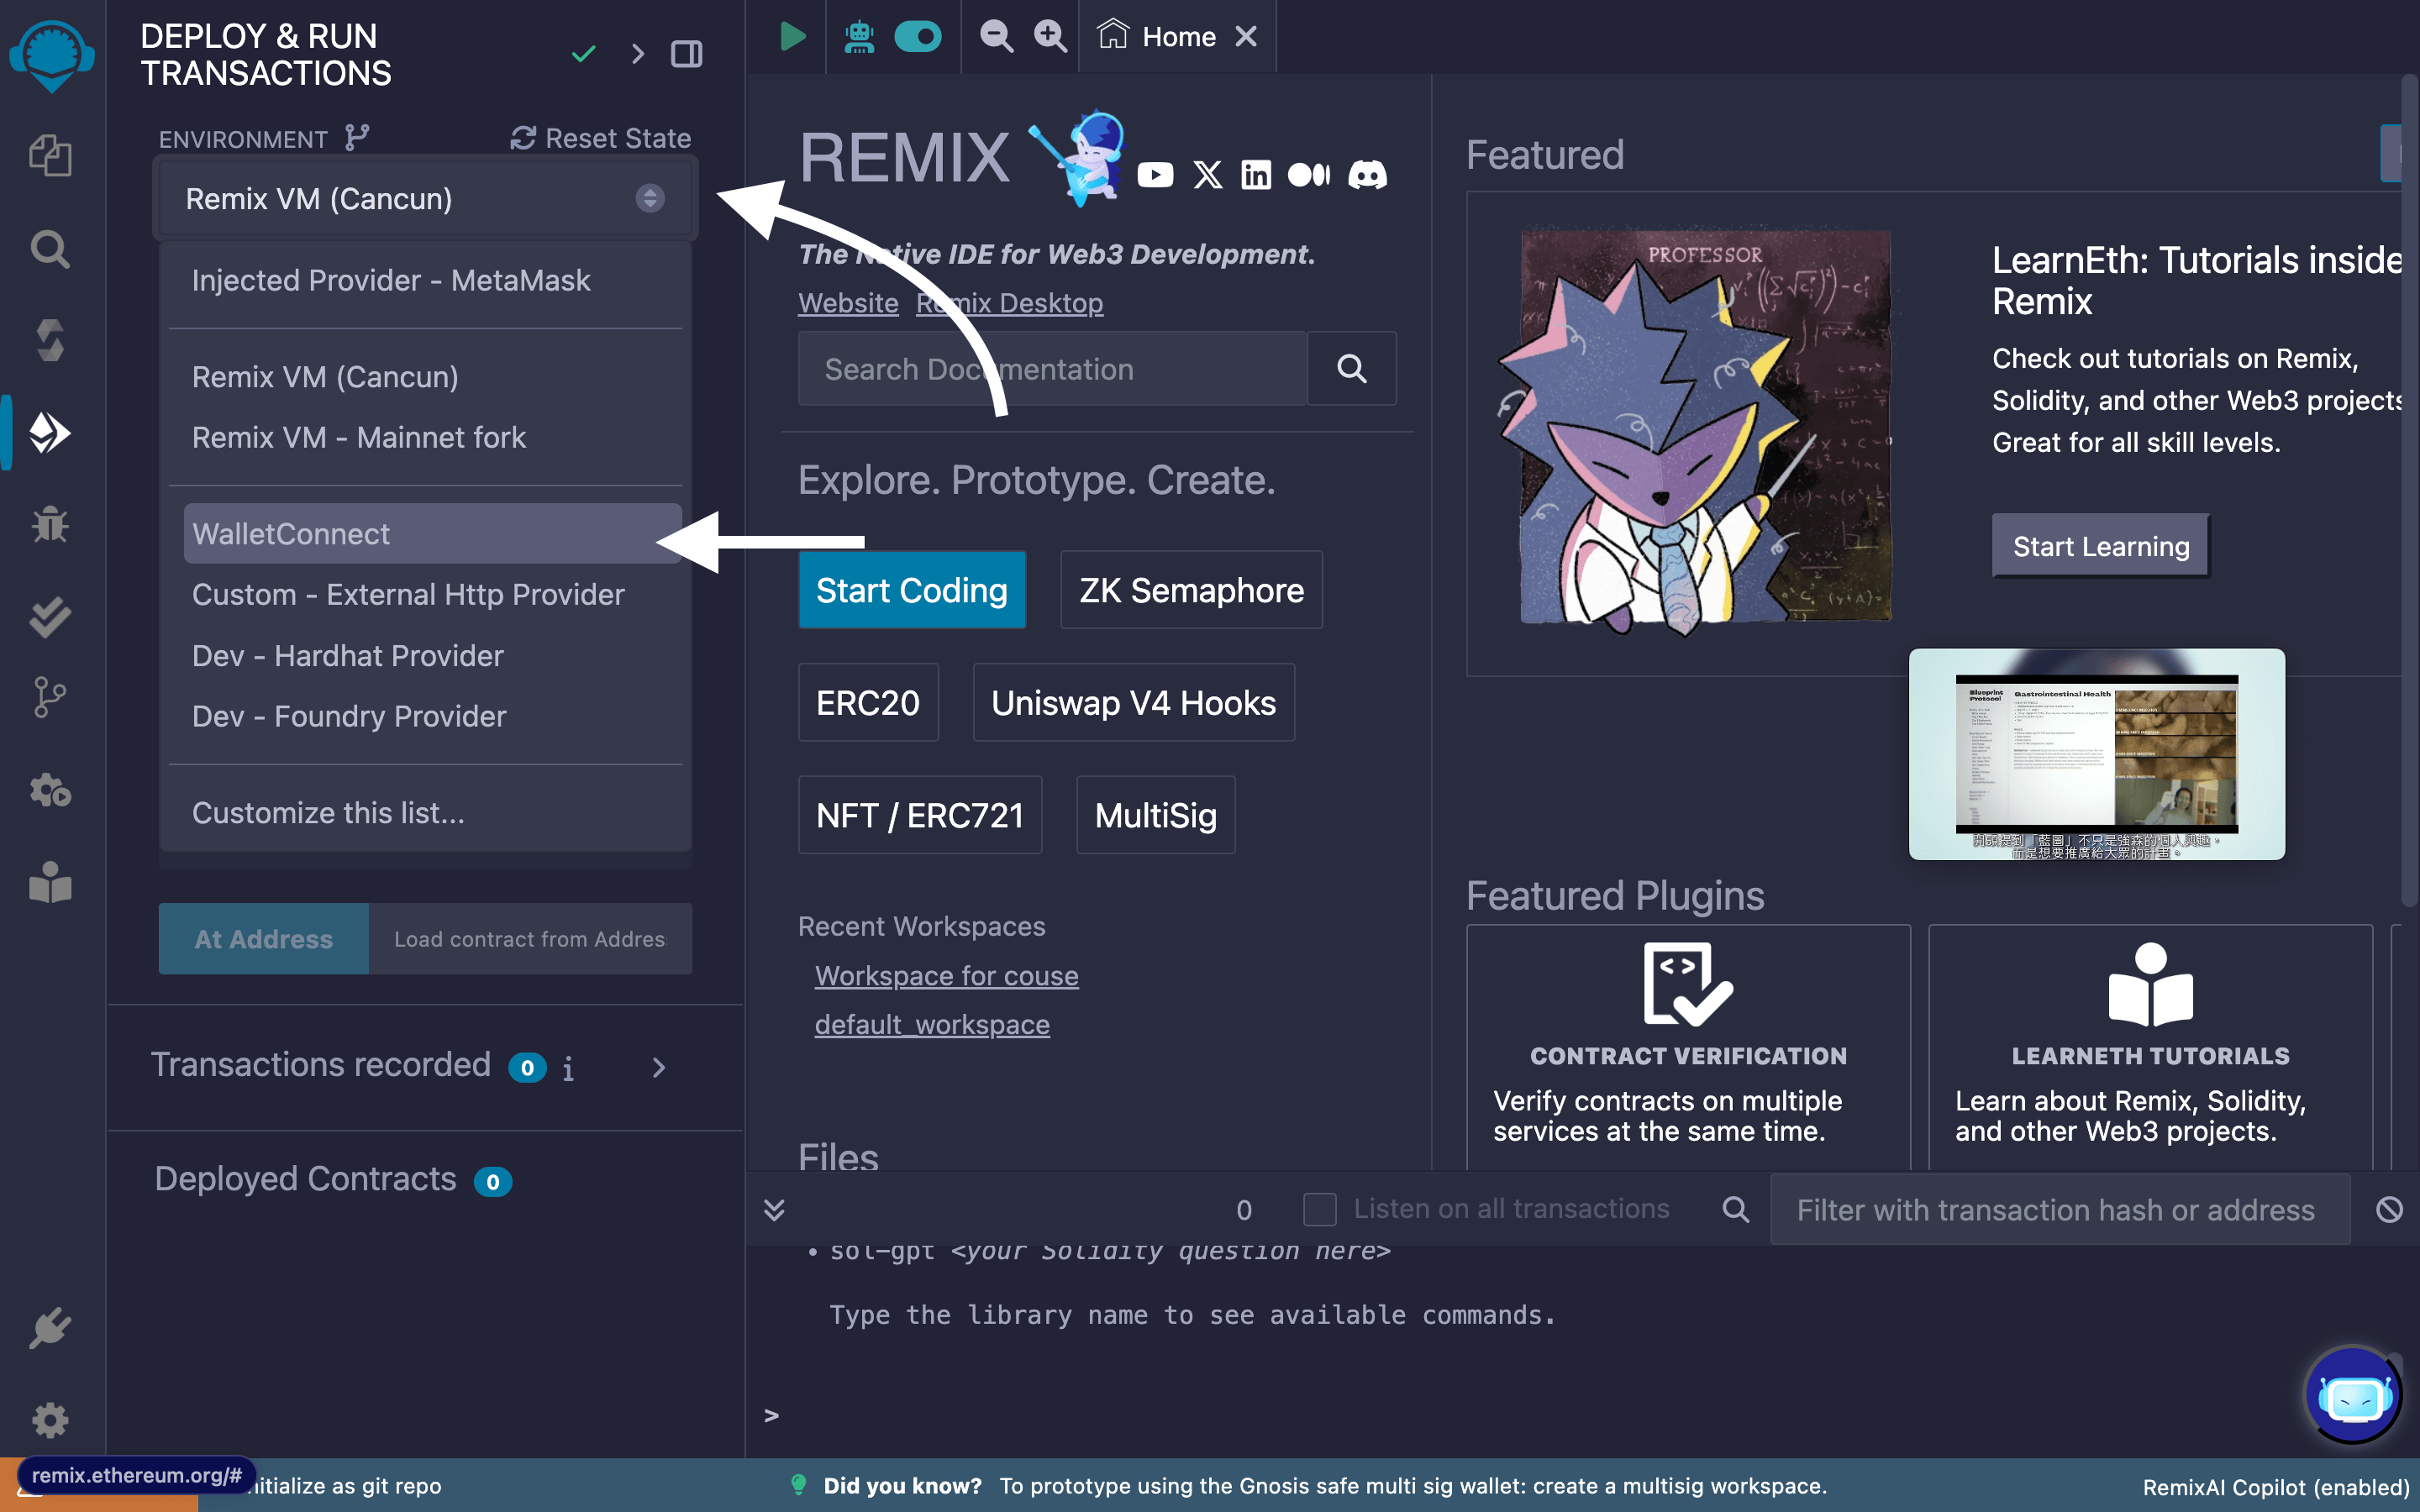Screen dimensions: 2420x1512
Task: Open the Search in files panel
Action: (50, 248)
